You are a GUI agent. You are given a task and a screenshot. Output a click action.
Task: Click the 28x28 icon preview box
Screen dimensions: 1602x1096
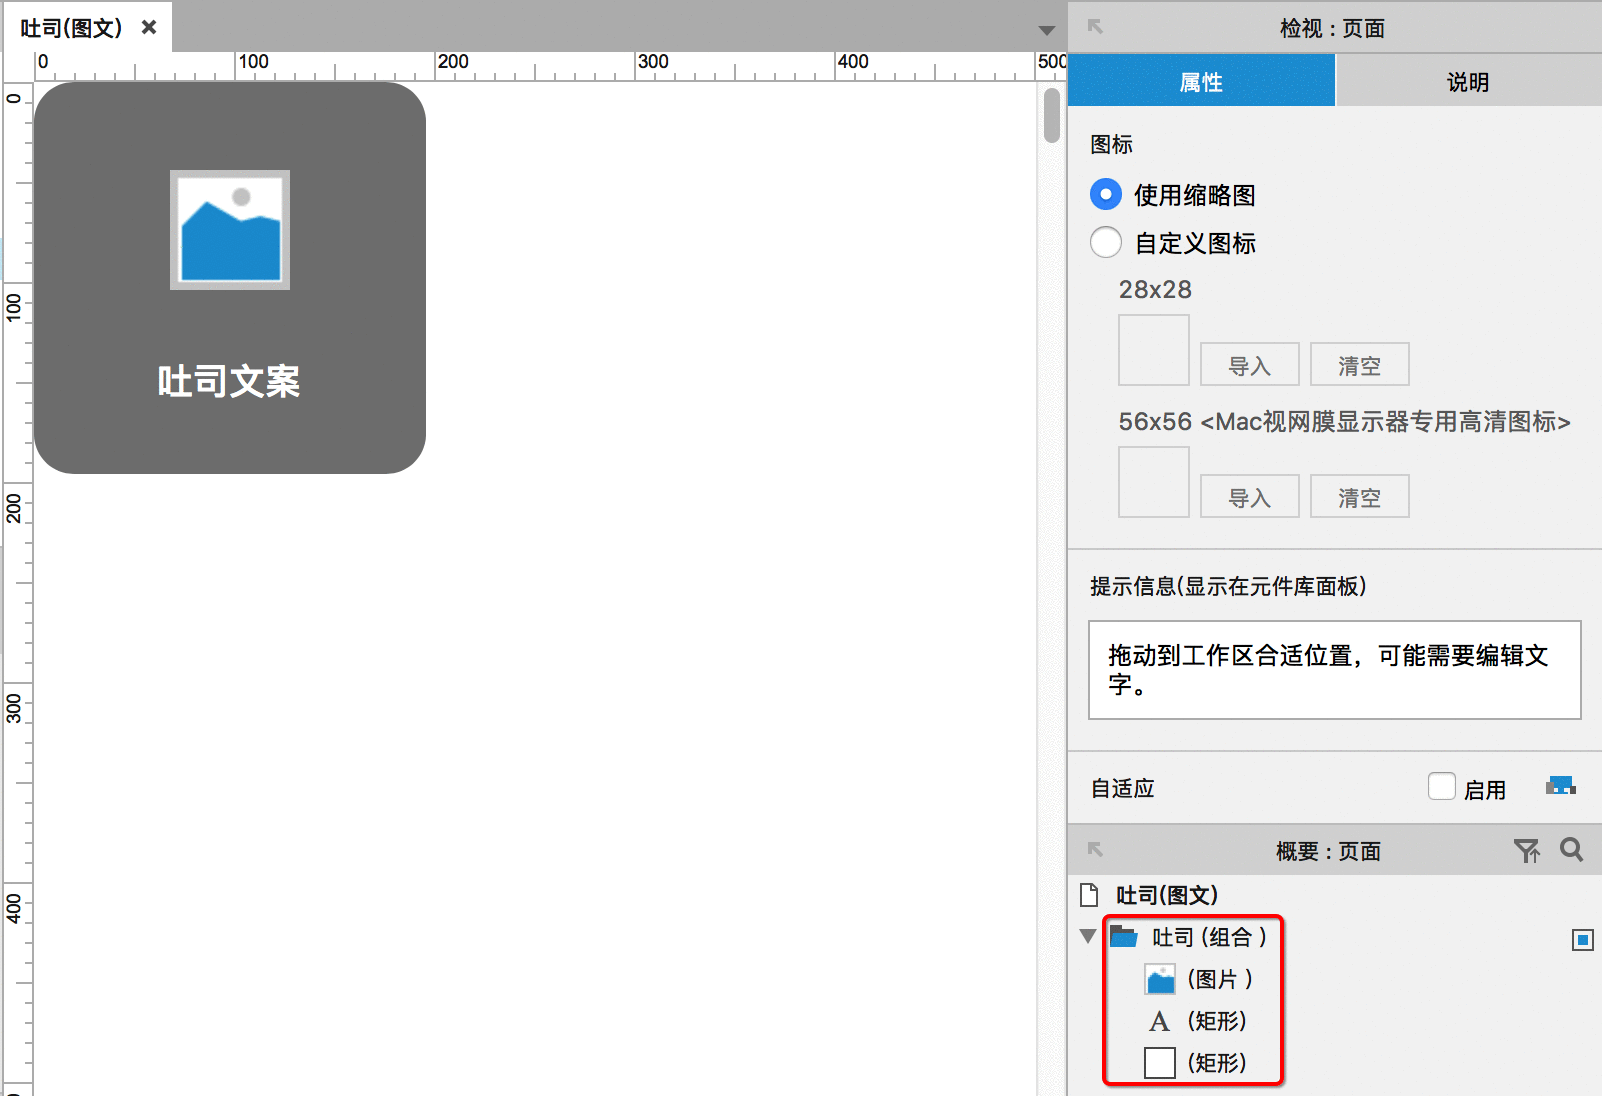pyautogui.click(x=1153, y=350)
